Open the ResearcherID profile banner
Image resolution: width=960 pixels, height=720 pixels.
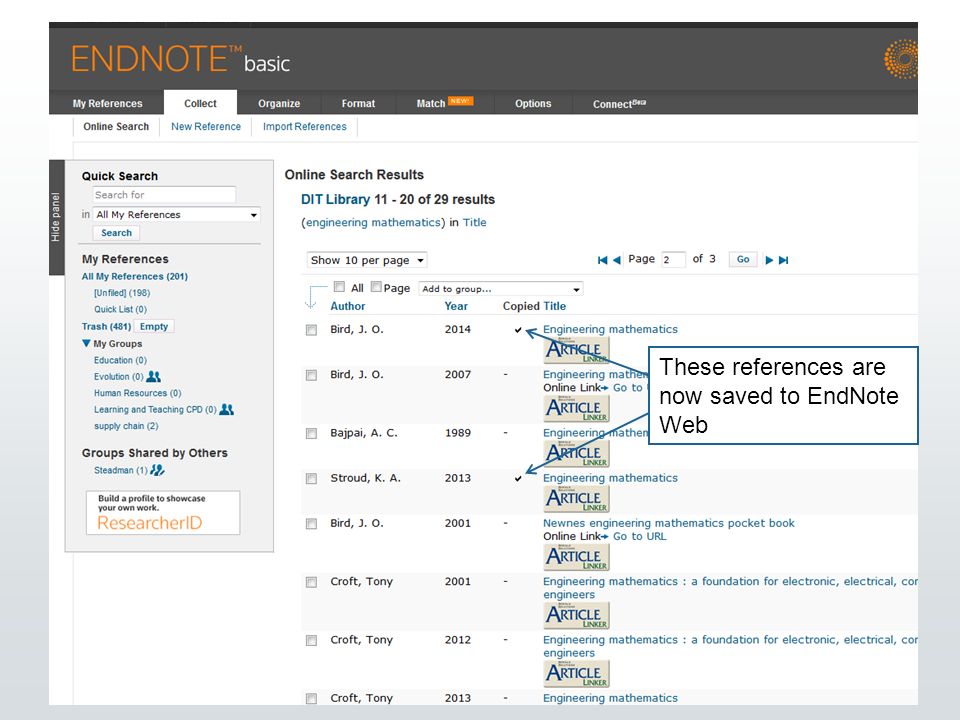[163, 512]
